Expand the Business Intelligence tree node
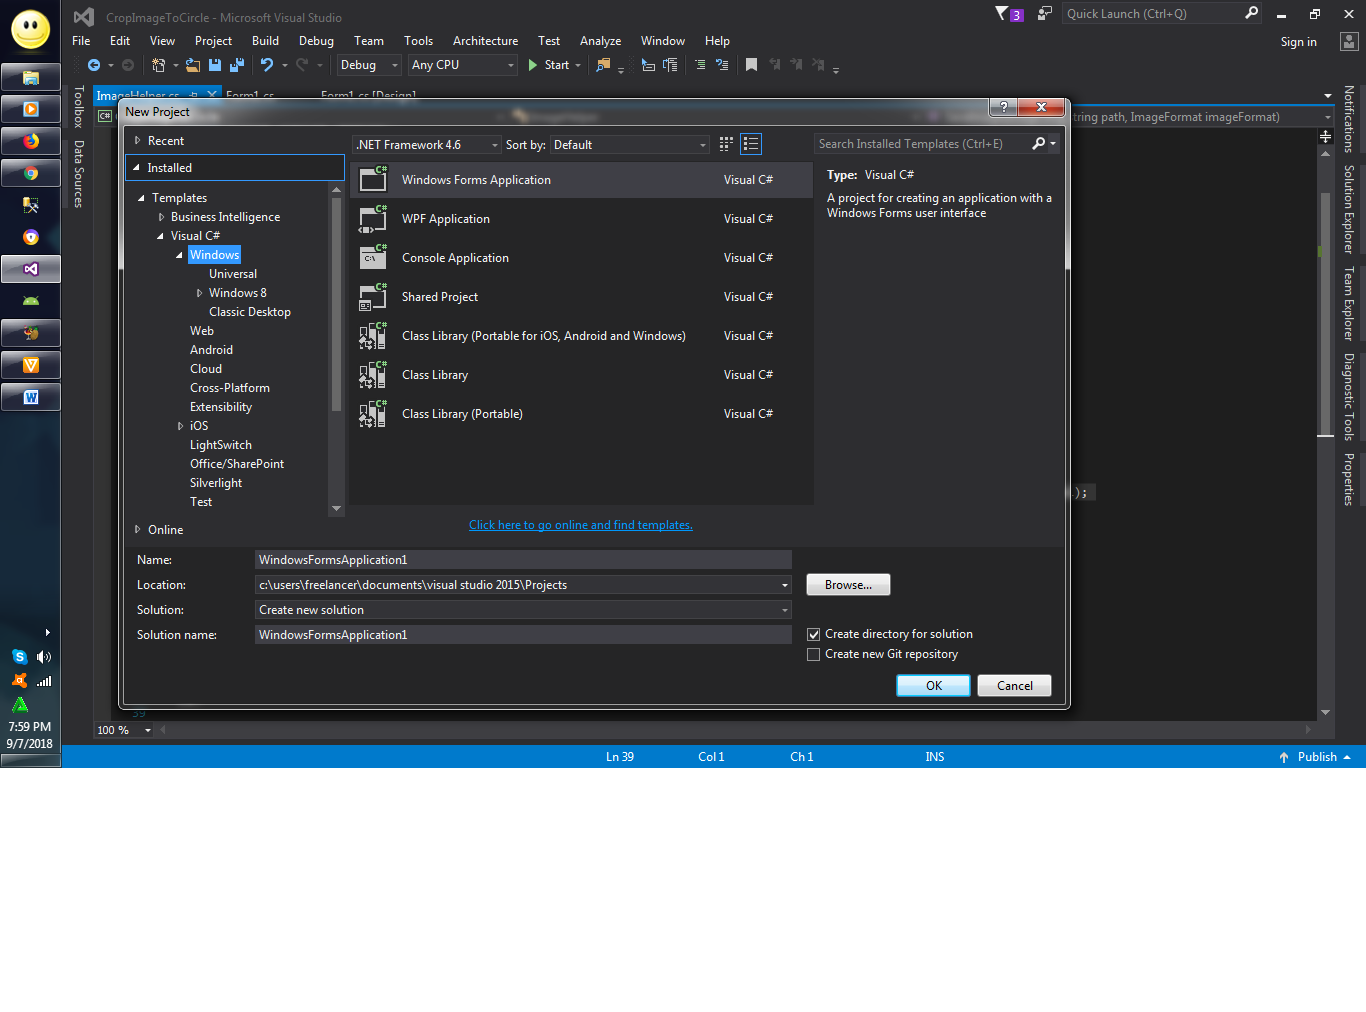Image resolution: width=1366 pixels, height=1012 pixels. (161, 217)
